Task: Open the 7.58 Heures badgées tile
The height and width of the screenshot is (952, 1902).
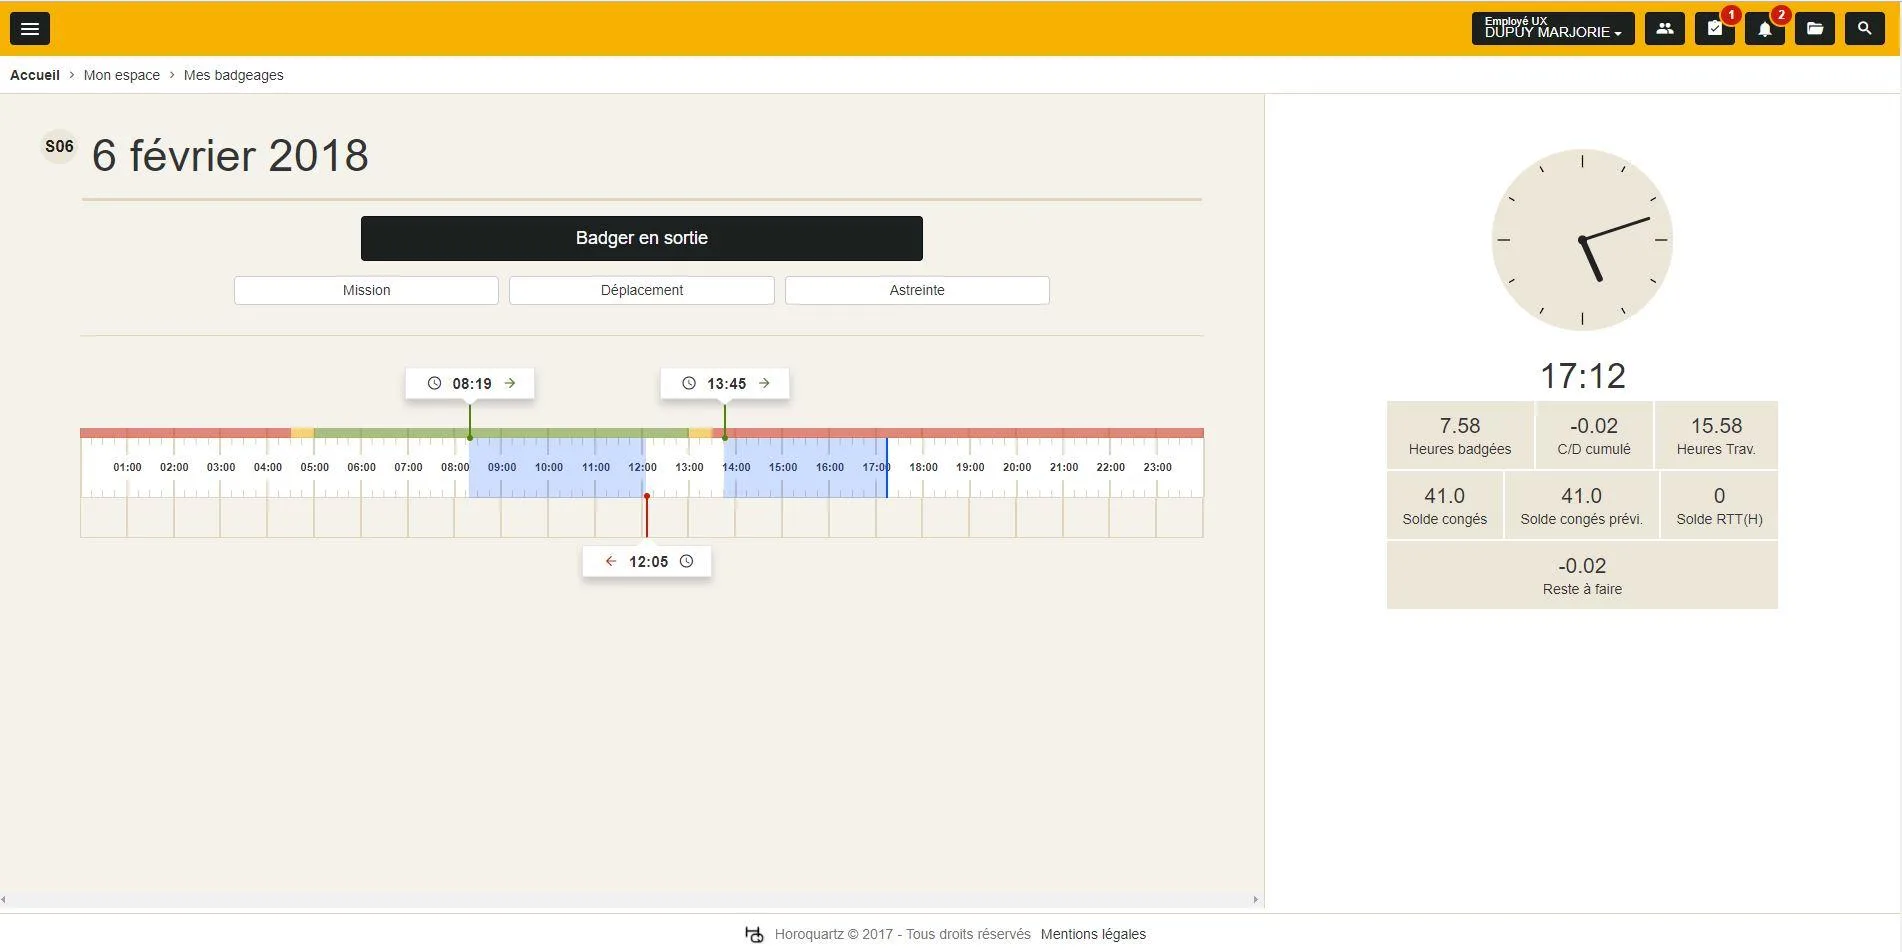Action: [x=1460, y=436]
